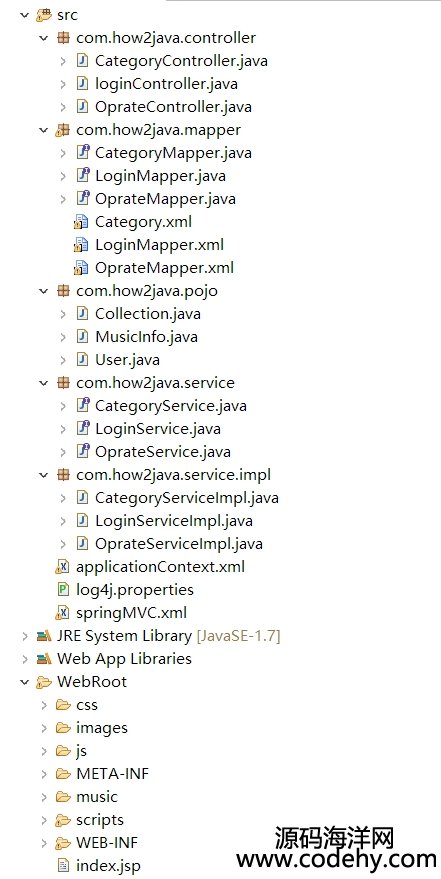Viewport: 441px width, 879px height.
Task: Click the com.how2java.controller package icon
Action: tap(63, 38)
